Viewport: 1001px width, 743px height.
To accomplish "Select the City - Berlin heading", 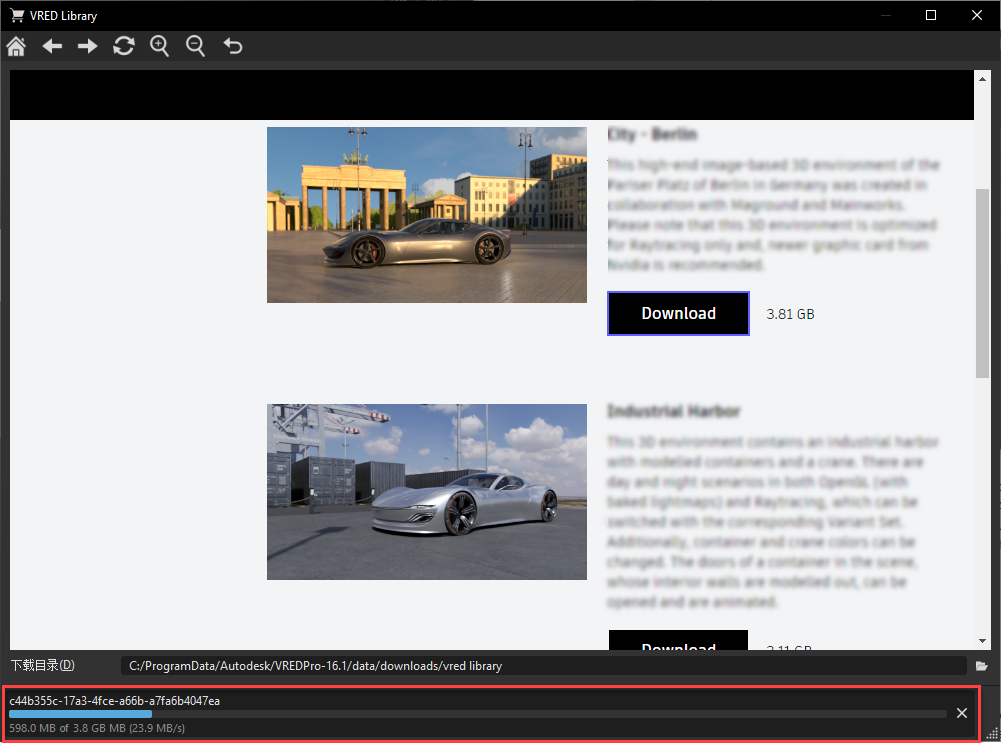I will (x=652, y=134).
